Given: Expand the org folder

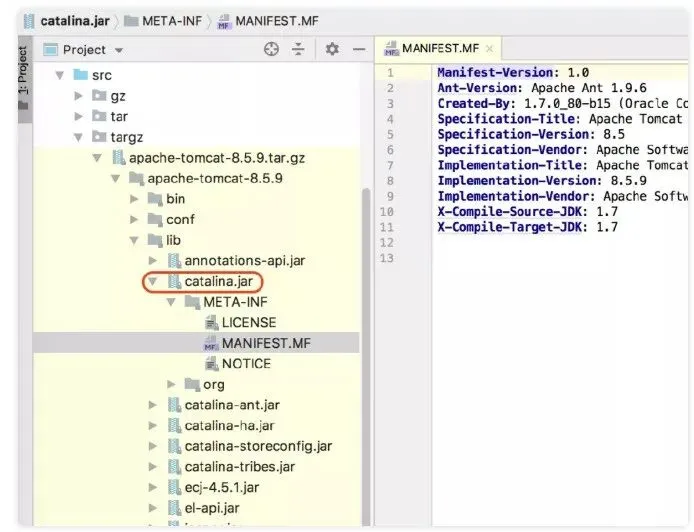Looking at the screenshot, I should click(x=171, y=385).
